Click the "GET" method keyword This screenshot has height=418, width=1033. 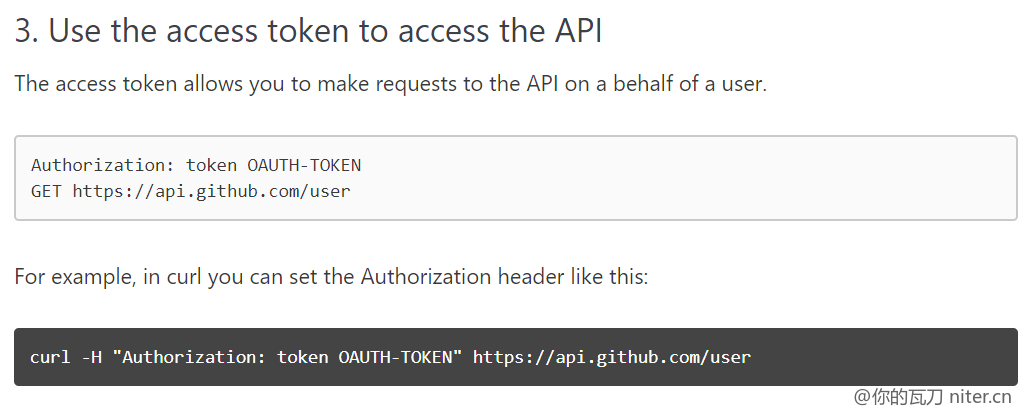click(46, 190)
